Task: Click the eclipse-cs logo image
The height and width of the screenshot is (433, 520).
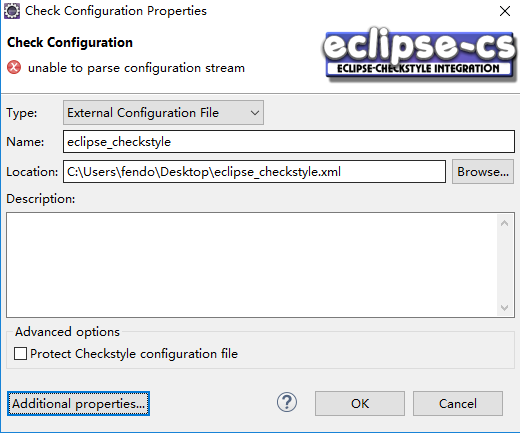Action: (420, 53)
